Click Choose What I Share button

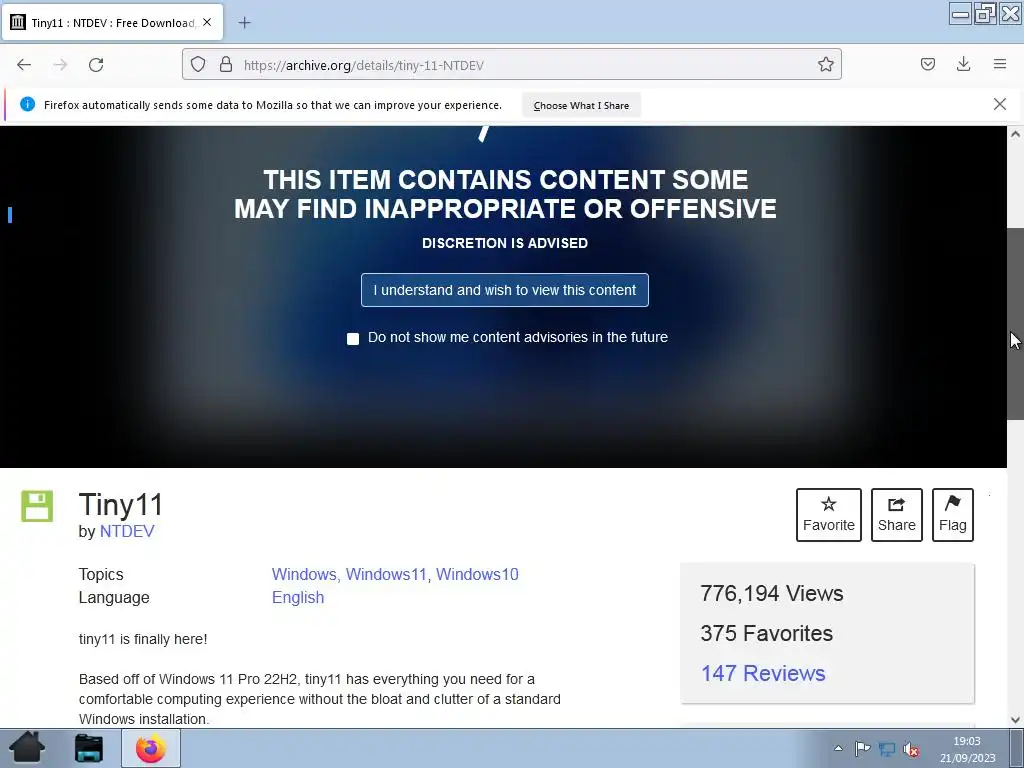click(x=581, y=105)
